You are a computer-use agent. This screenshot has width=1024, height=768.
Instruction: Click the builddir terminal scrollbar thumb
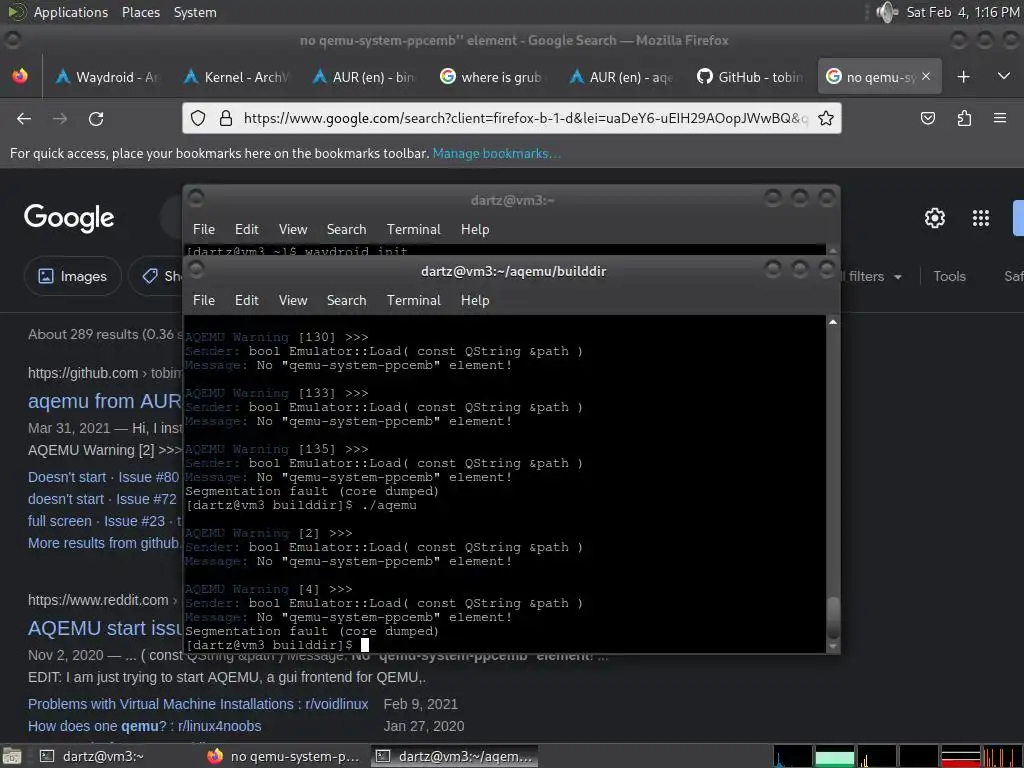[x=833, y=616]
